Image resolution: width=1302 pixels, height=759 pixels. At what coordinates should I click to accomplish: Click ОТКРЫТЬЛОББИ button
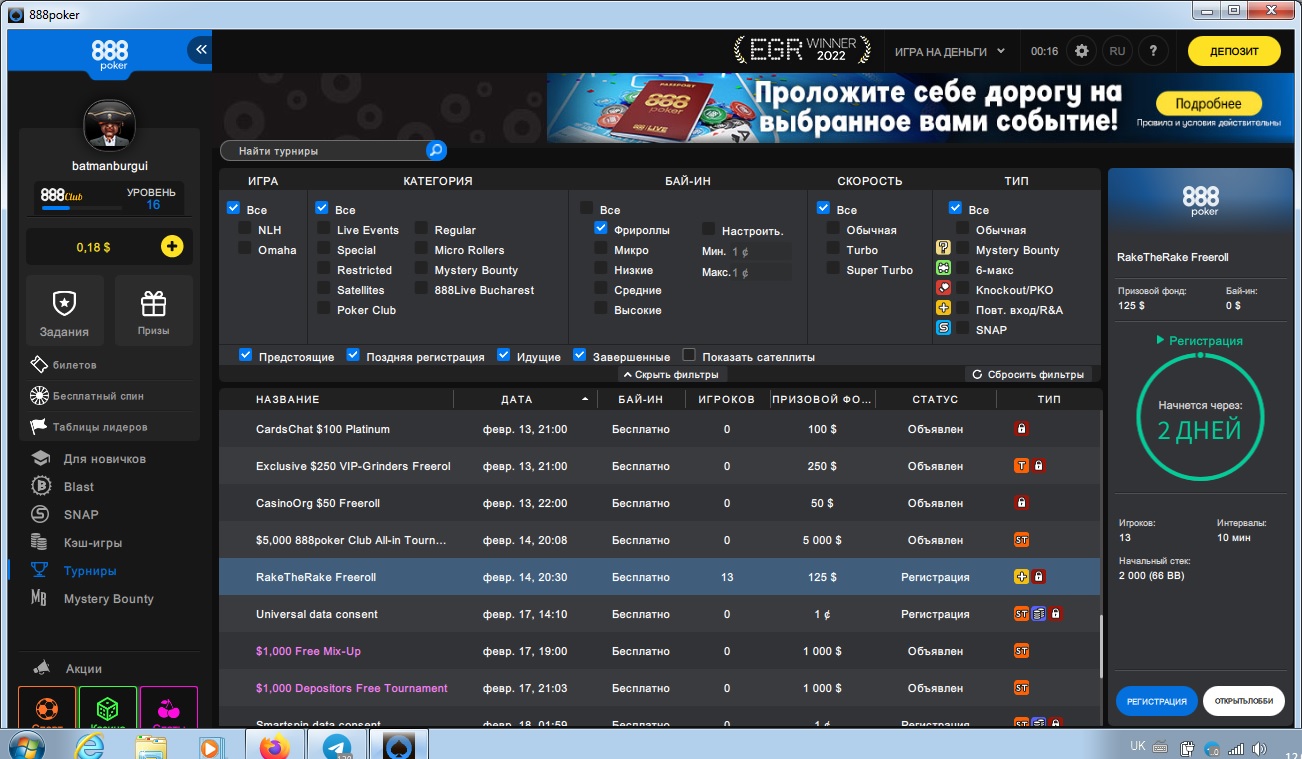1243,701
